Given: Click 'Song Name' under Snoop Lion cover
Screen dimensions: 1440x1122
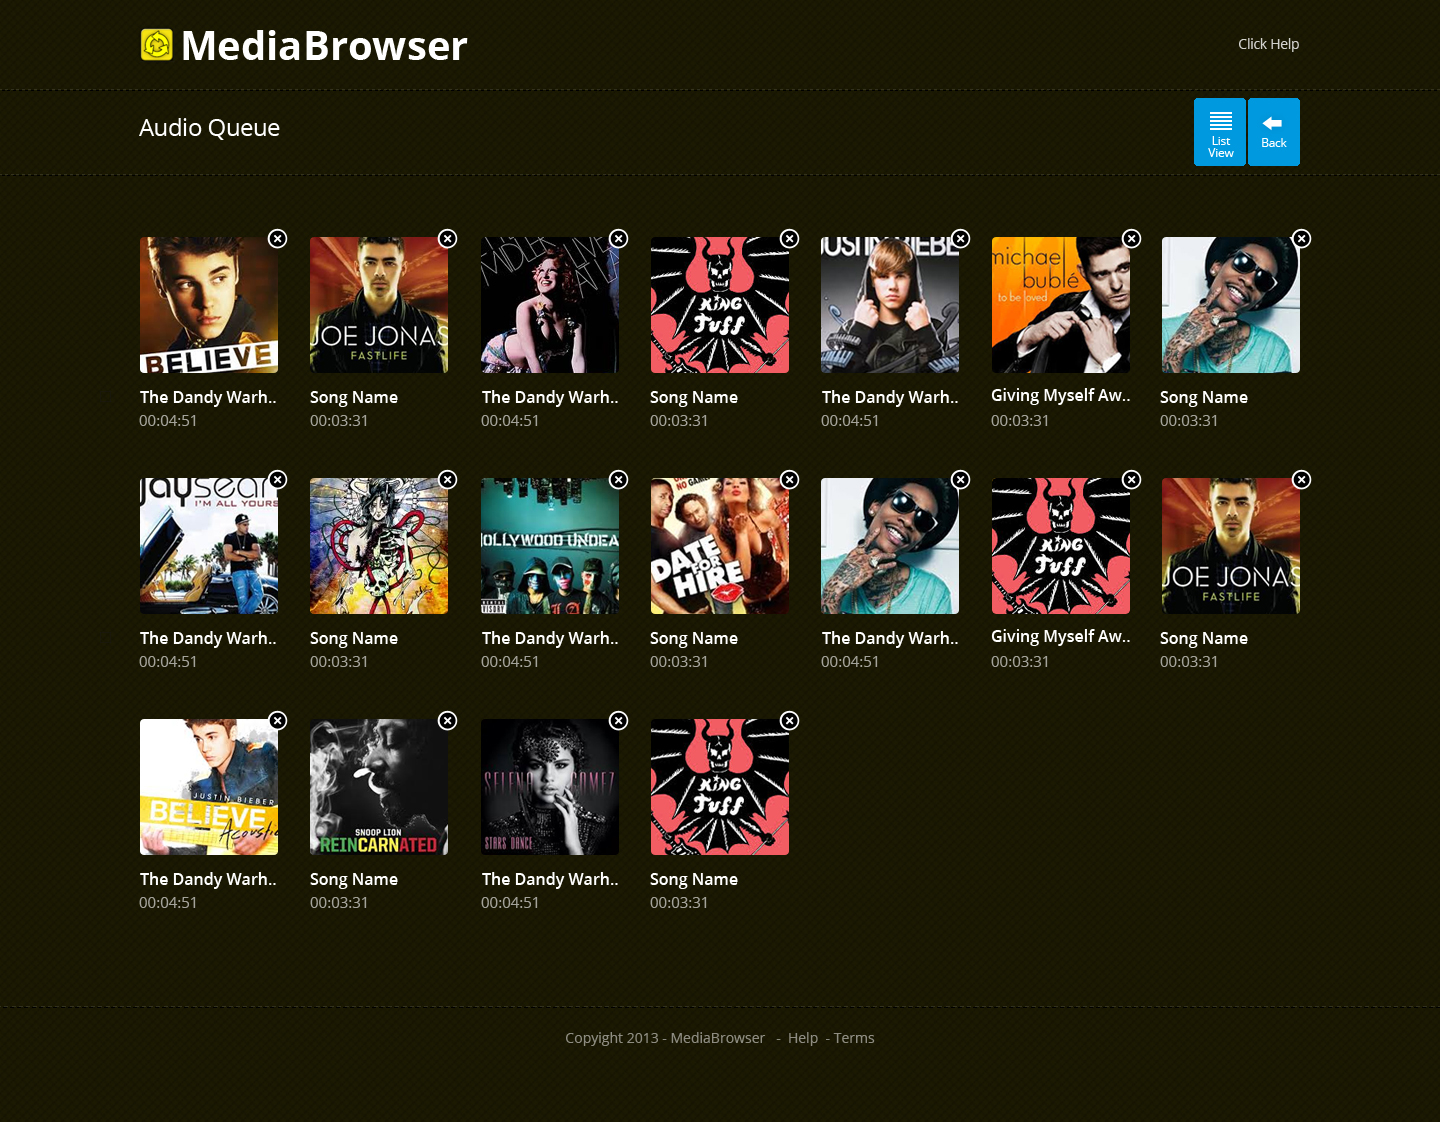Looking at the screenshot, I should tap(354, 879).
